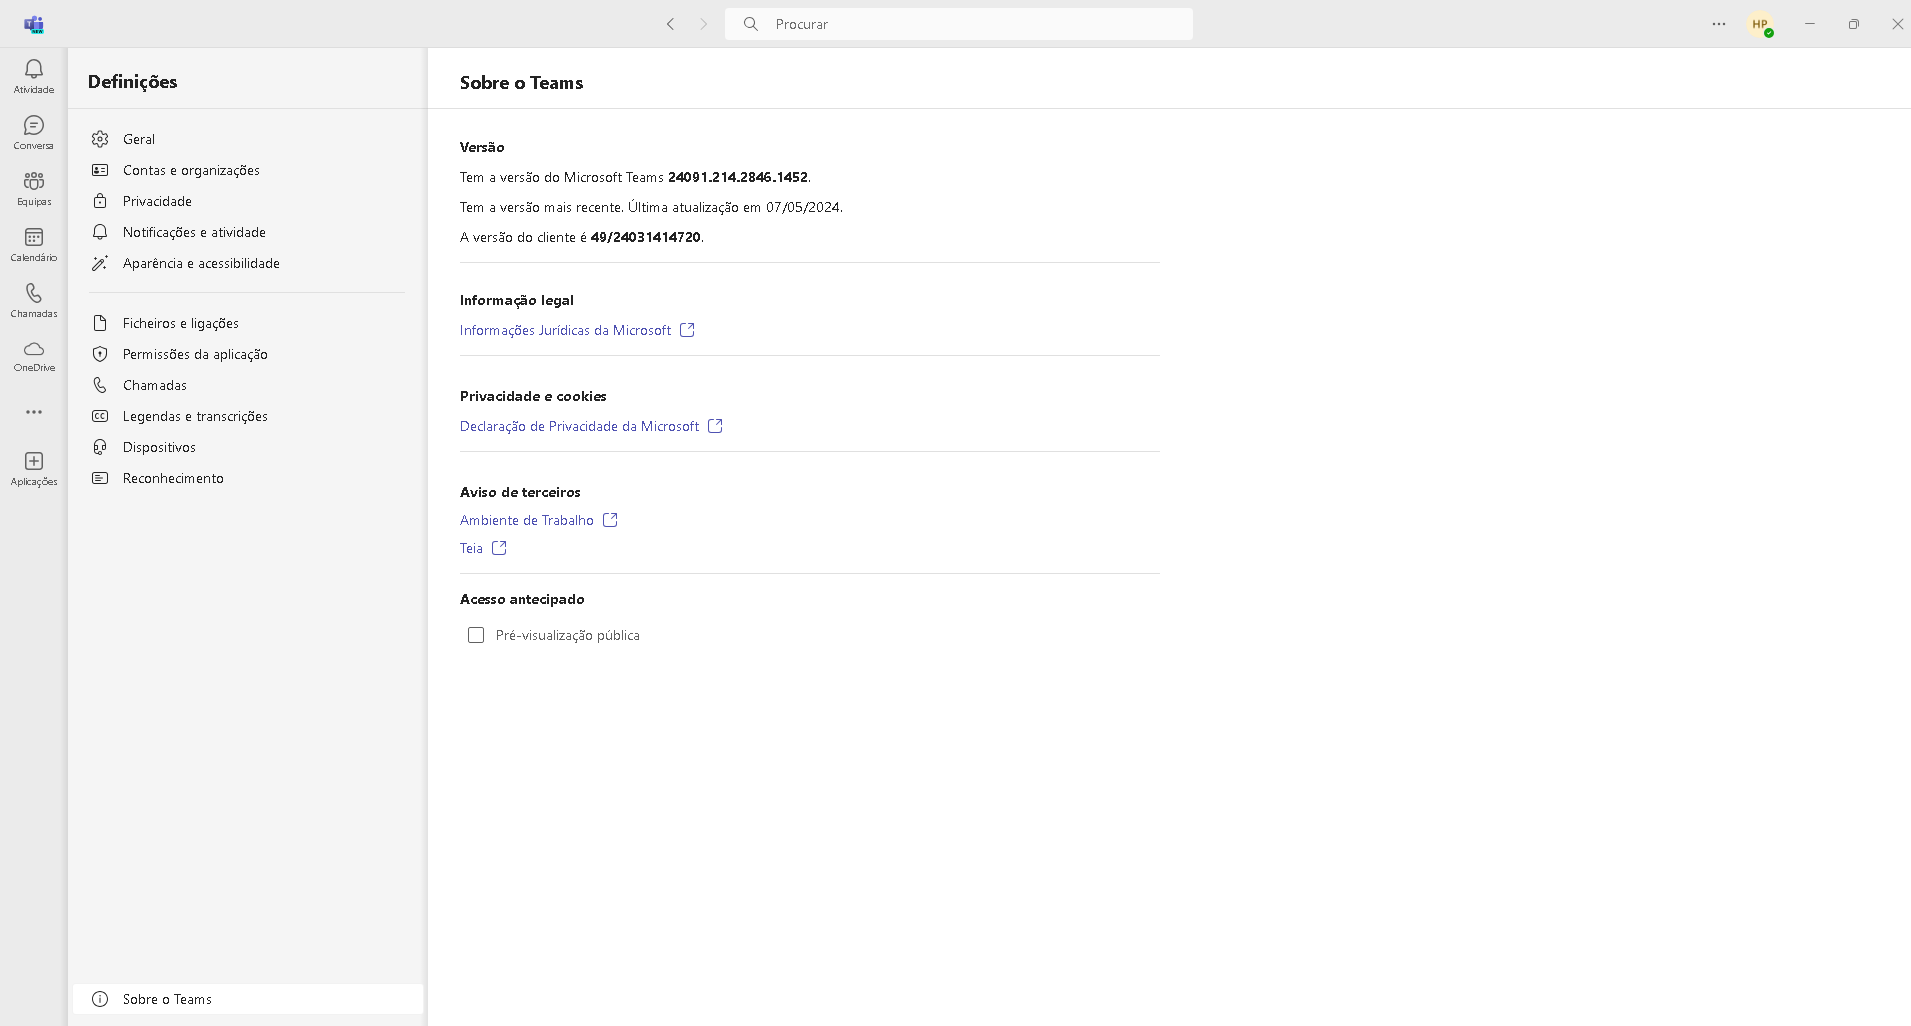Click the Teams logo icon
Viewport: 1911px width, 1026px height.
point(36,24)
